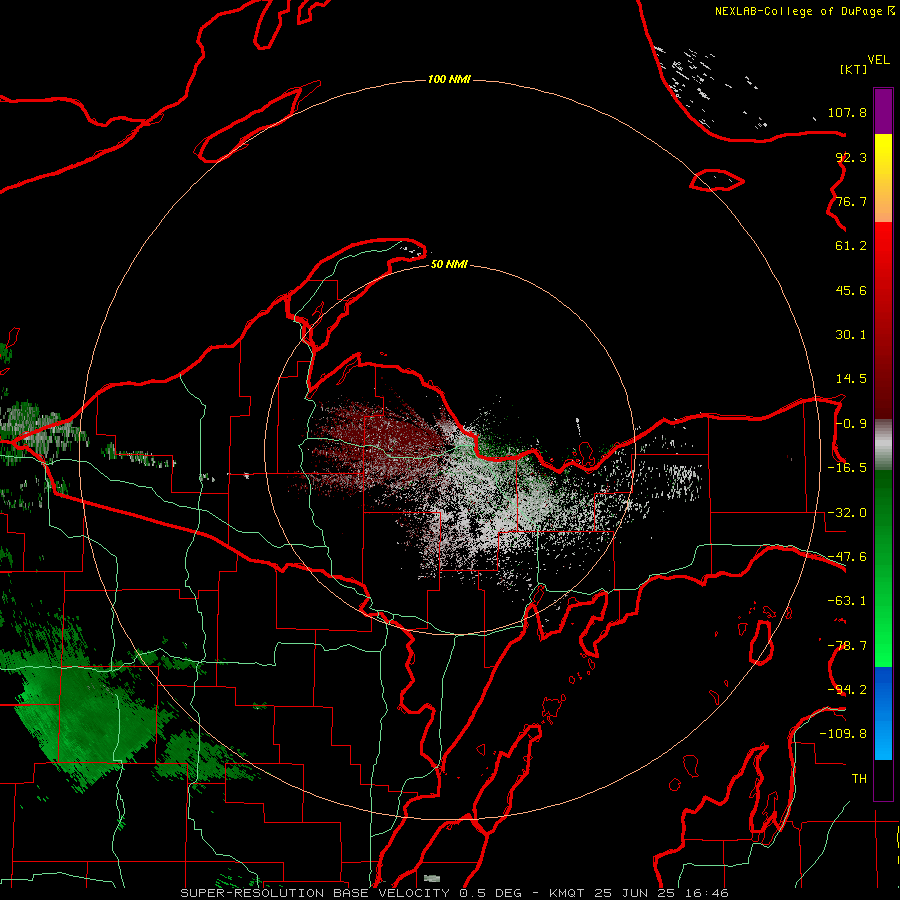Click the 14.5 legend value
The width and height of the screenshot is (900, 900).
[851, 379]
